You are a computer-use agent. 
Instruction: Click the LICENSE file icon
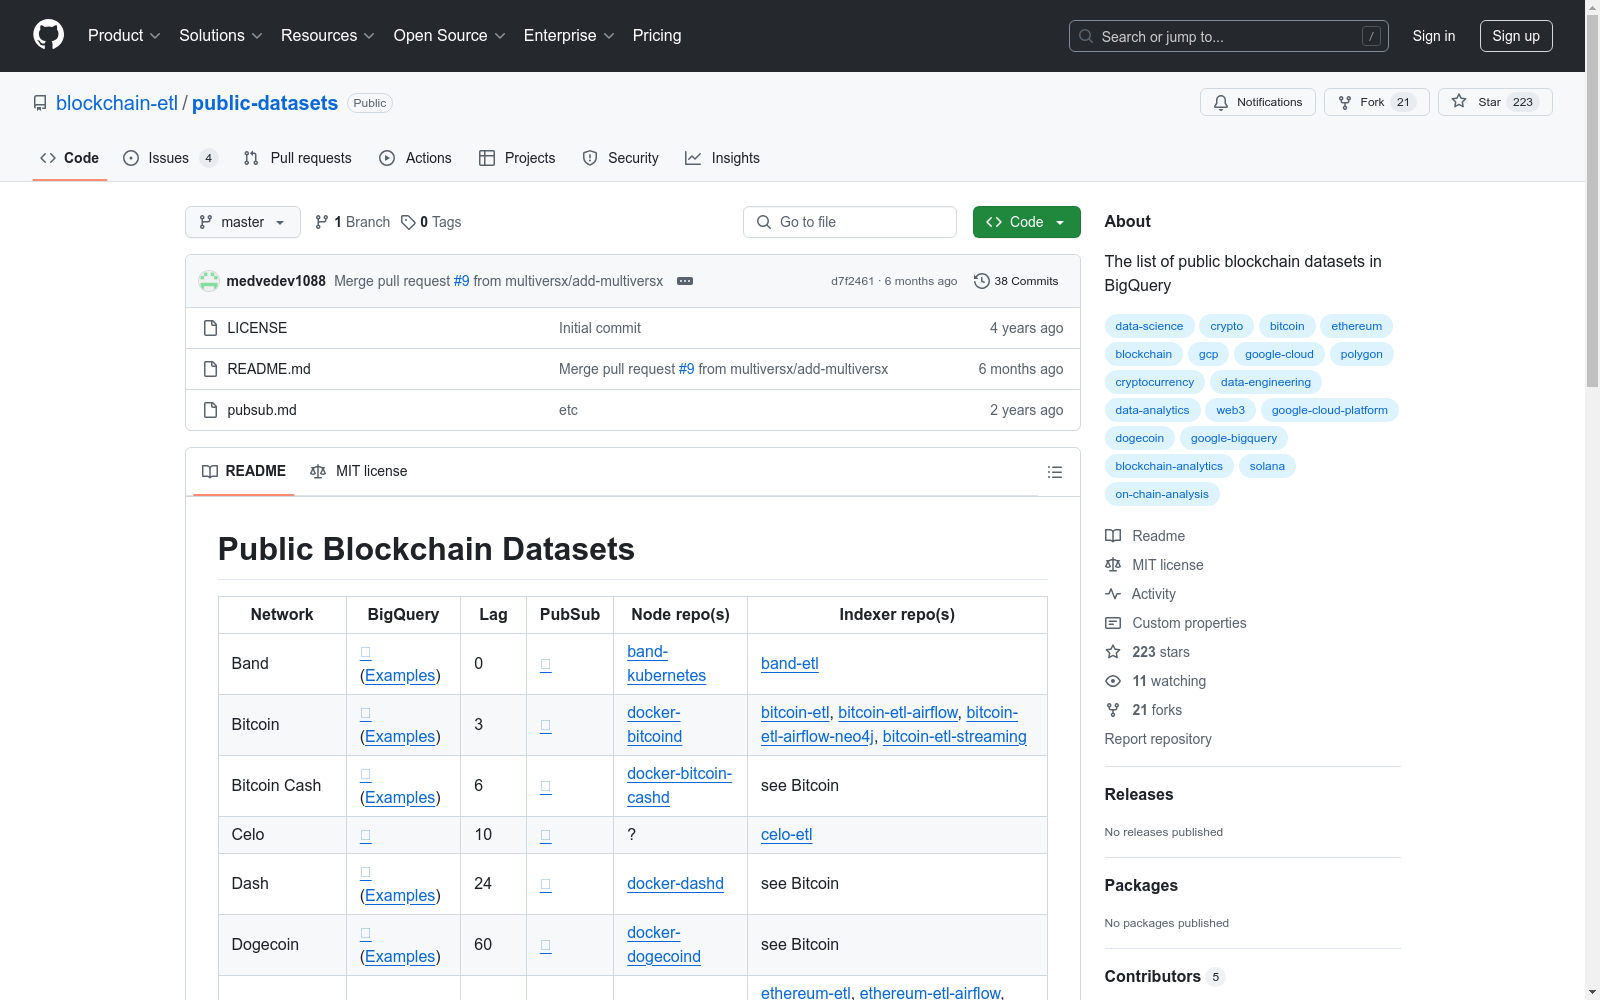(210, 328)
